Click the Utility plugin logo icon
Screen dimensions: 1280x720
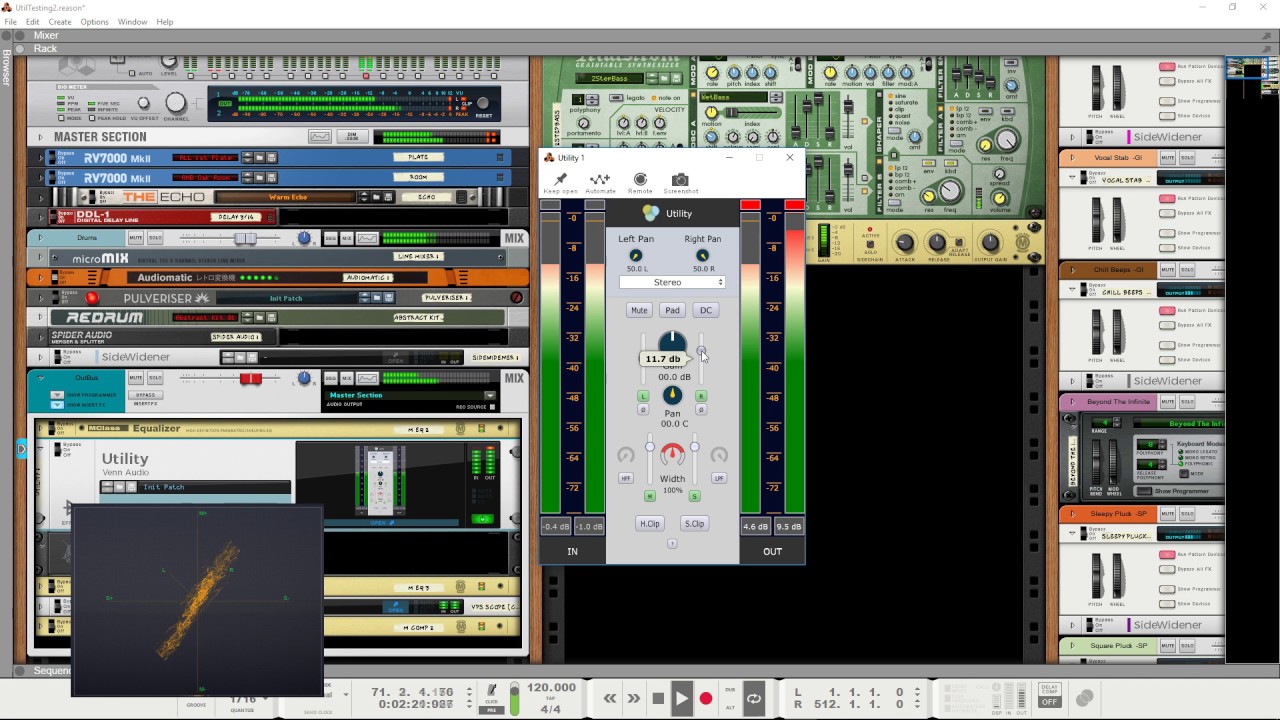click(651, 213)
